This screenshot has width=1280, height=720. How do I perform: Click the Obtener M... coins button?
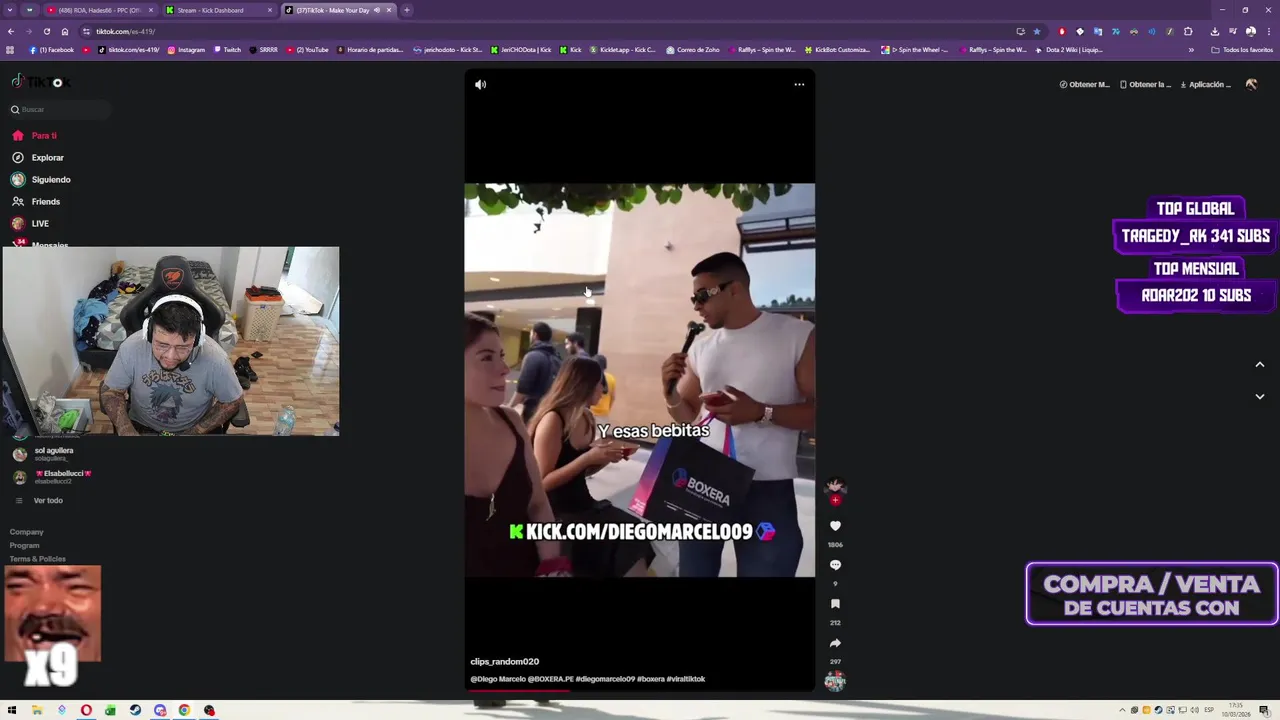1085,85
